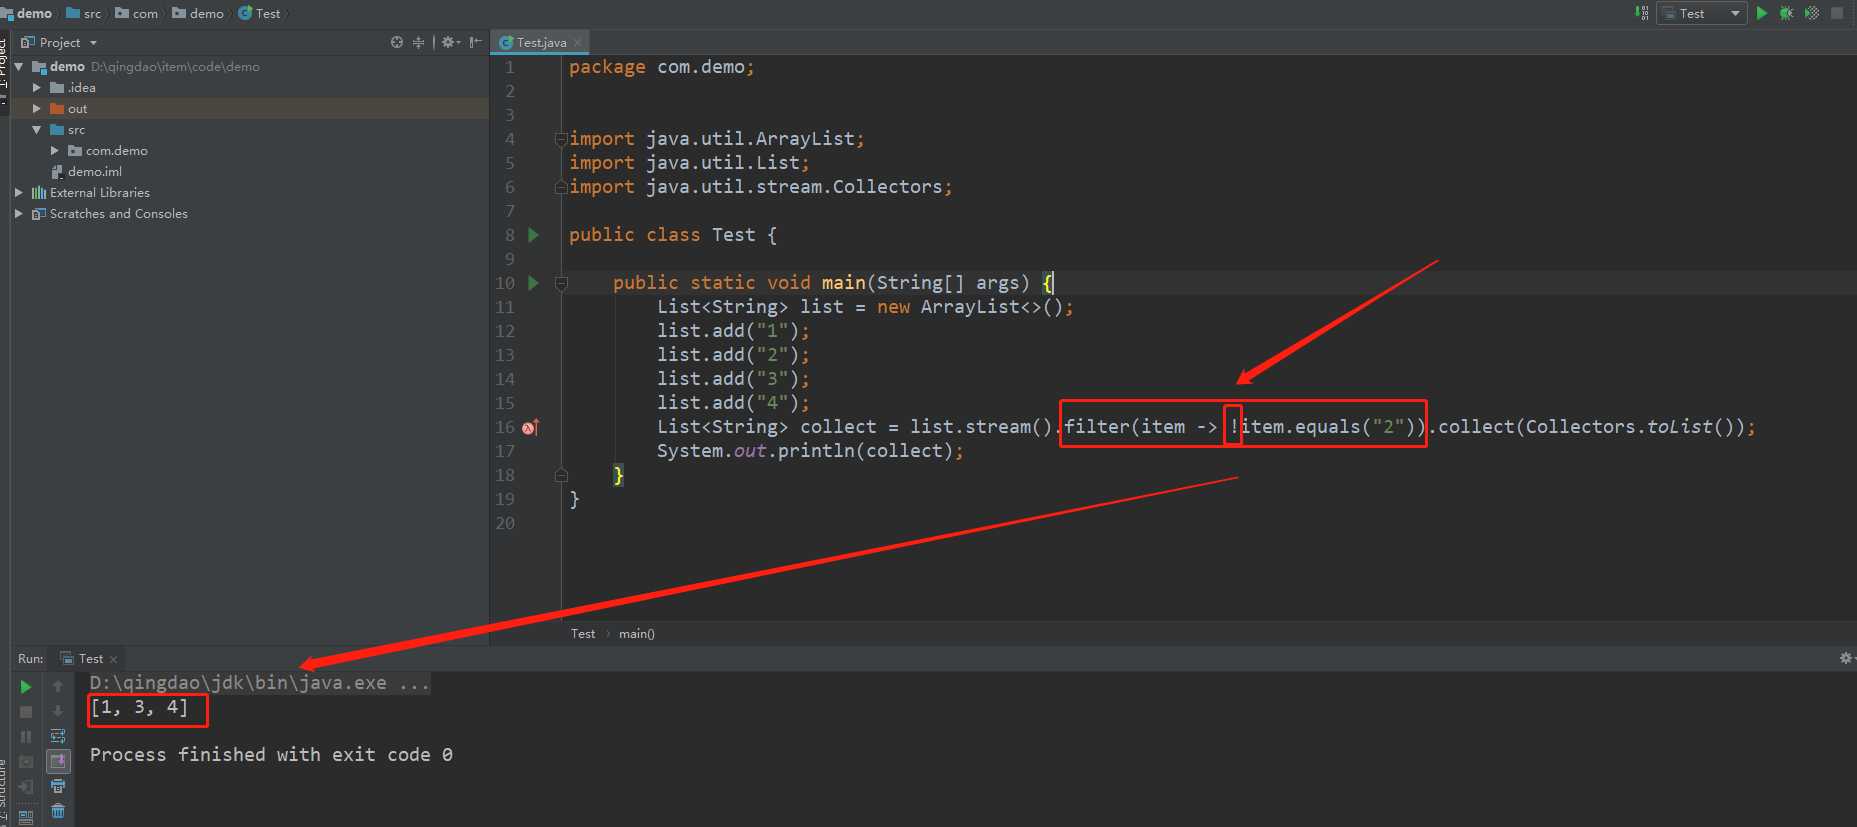Expand the .idea folder
The height and width of the screenshot is (827, 1857).
[x=37, y=88]
